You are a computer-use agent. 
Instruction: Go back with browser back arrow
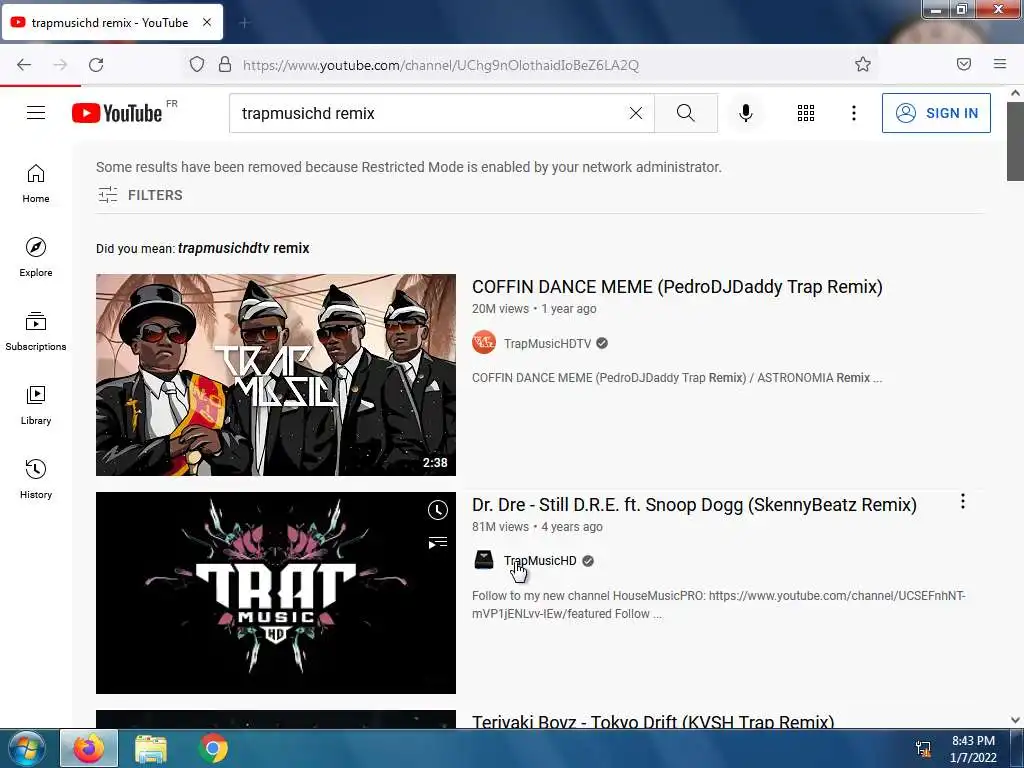click(24, 64)
